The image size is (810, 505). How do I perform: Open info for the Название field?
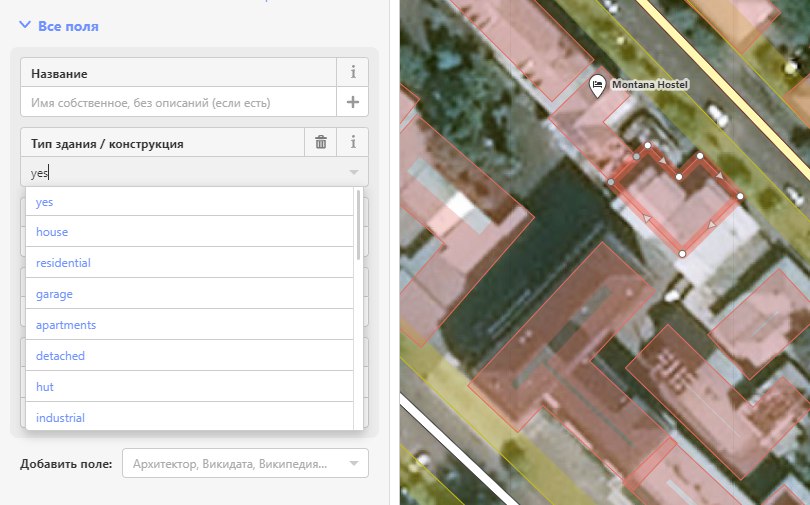click(353, 72)
